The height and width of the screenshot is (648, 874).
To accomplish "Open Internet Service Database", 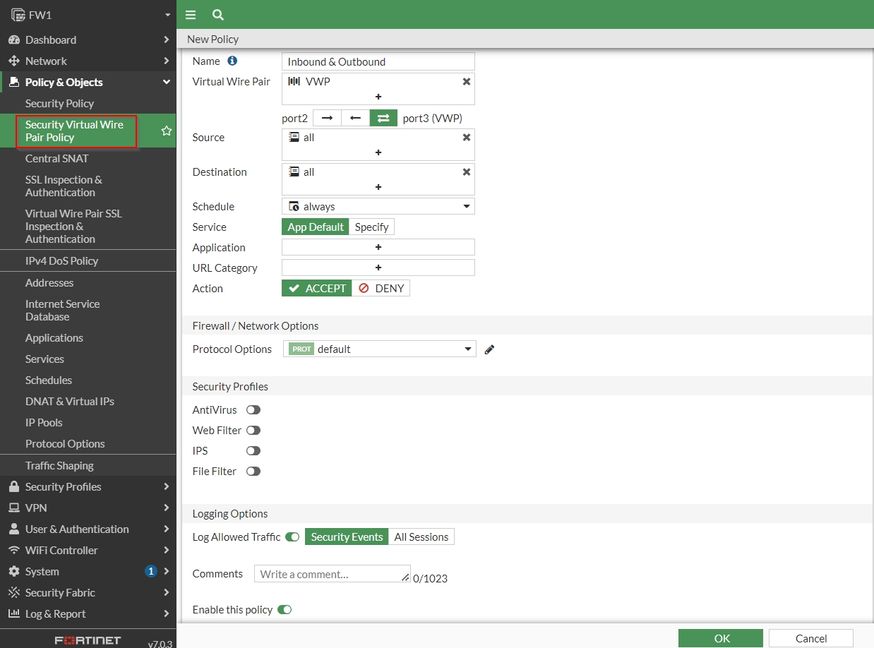I will point(62,310).
